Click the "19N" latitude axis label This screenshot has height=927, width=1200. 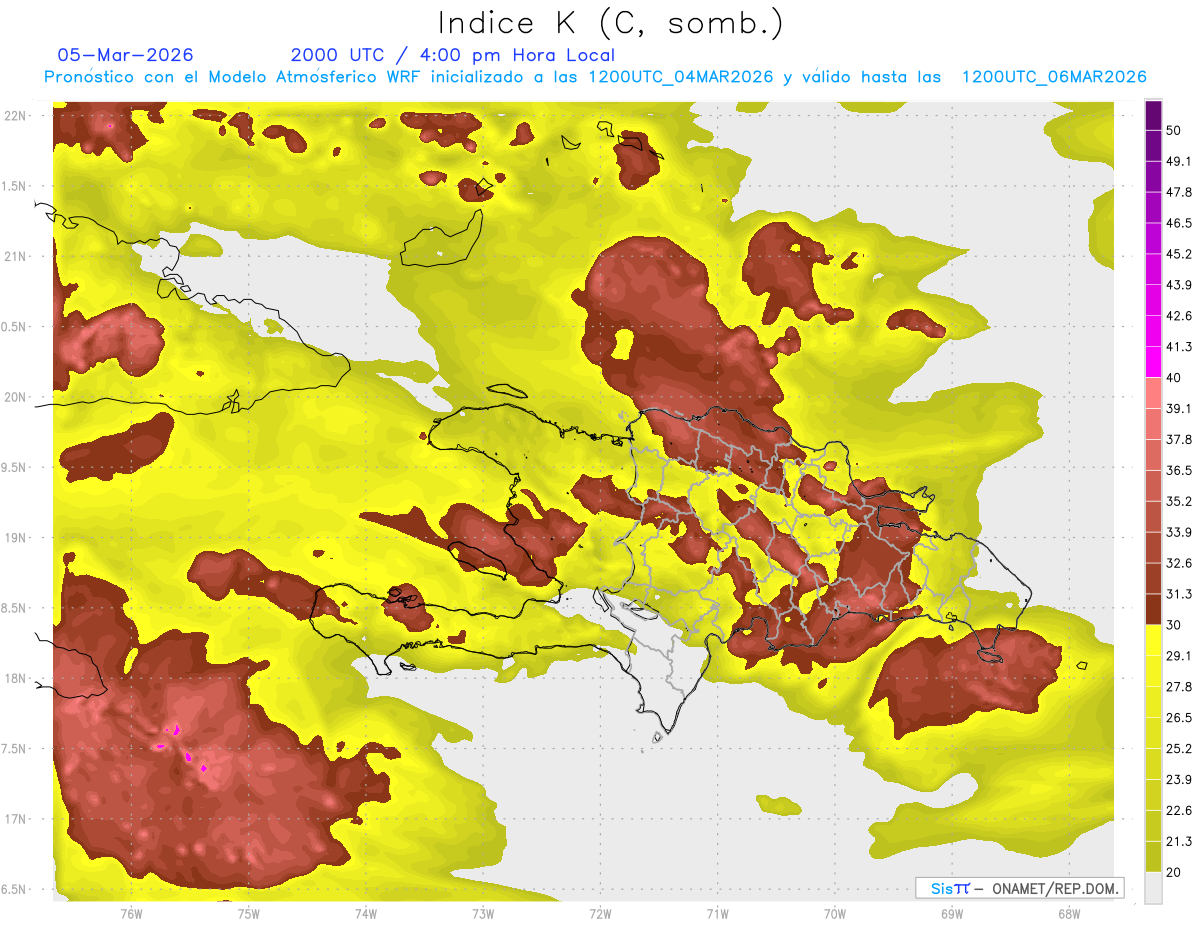(14, 537)
